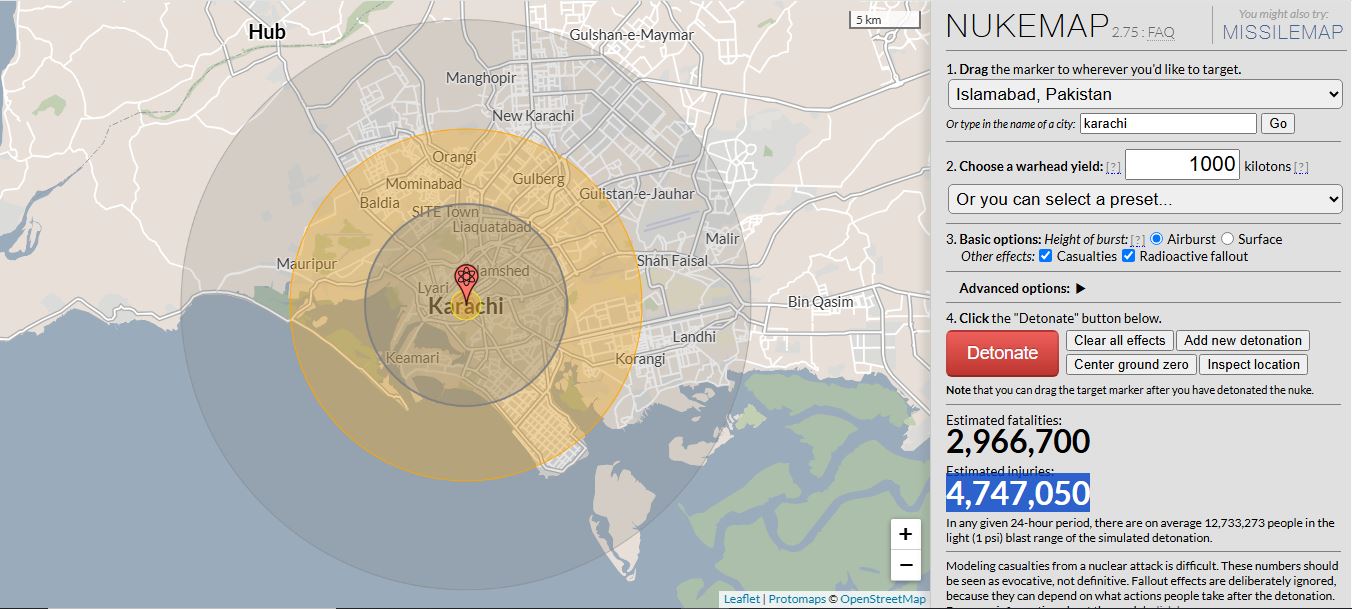Image resolution: width=1352 pixels, height=609 pixels.
Task: Click the Korangi map label
Action: [x=640, y=359]
